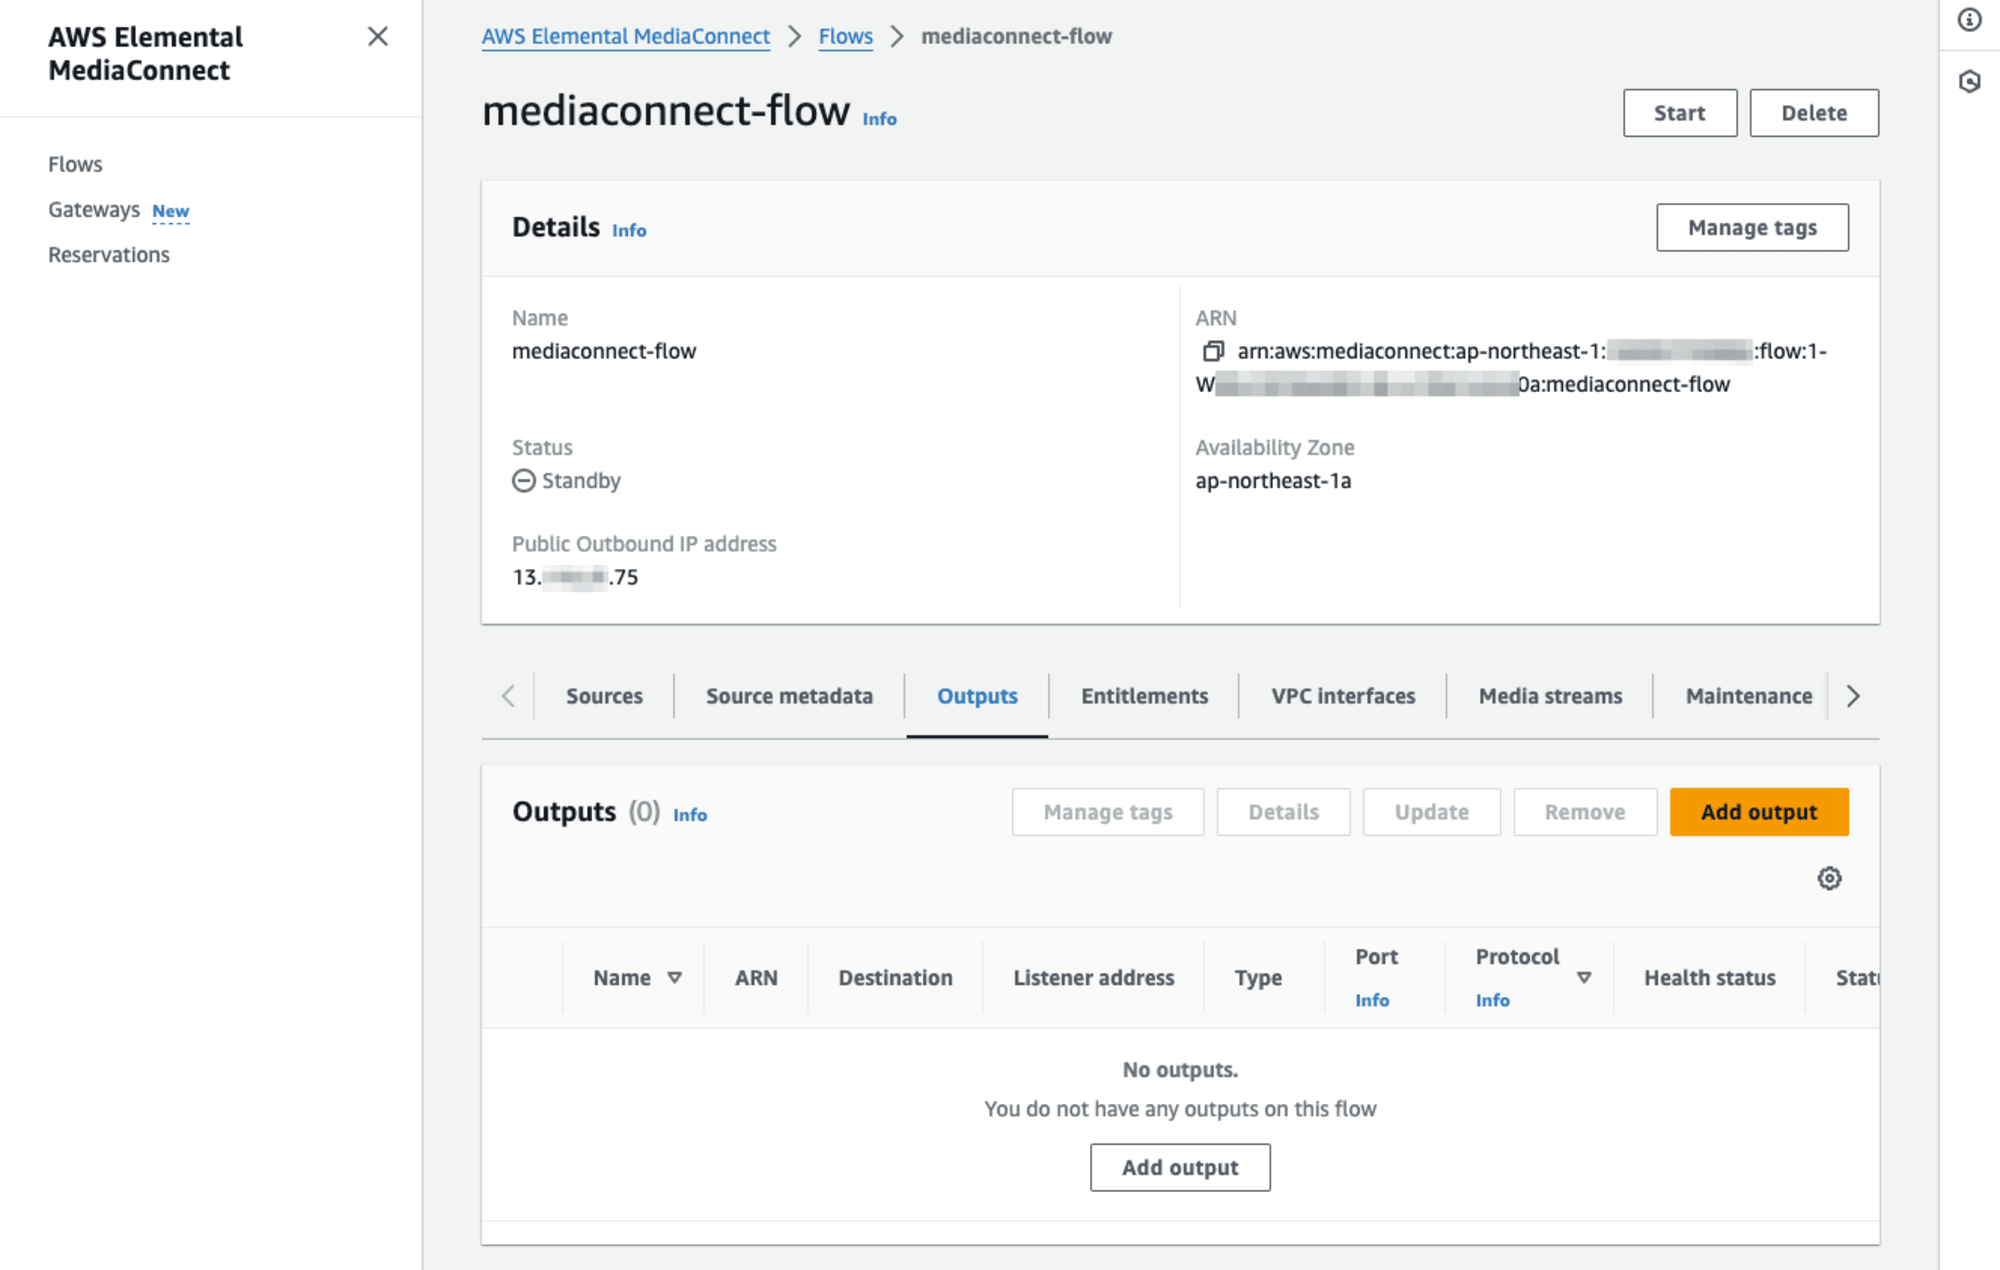Click the 'No outputs.' message text
The height and width of the screenshot is (1270, 2000).
coord(1180,1070)
